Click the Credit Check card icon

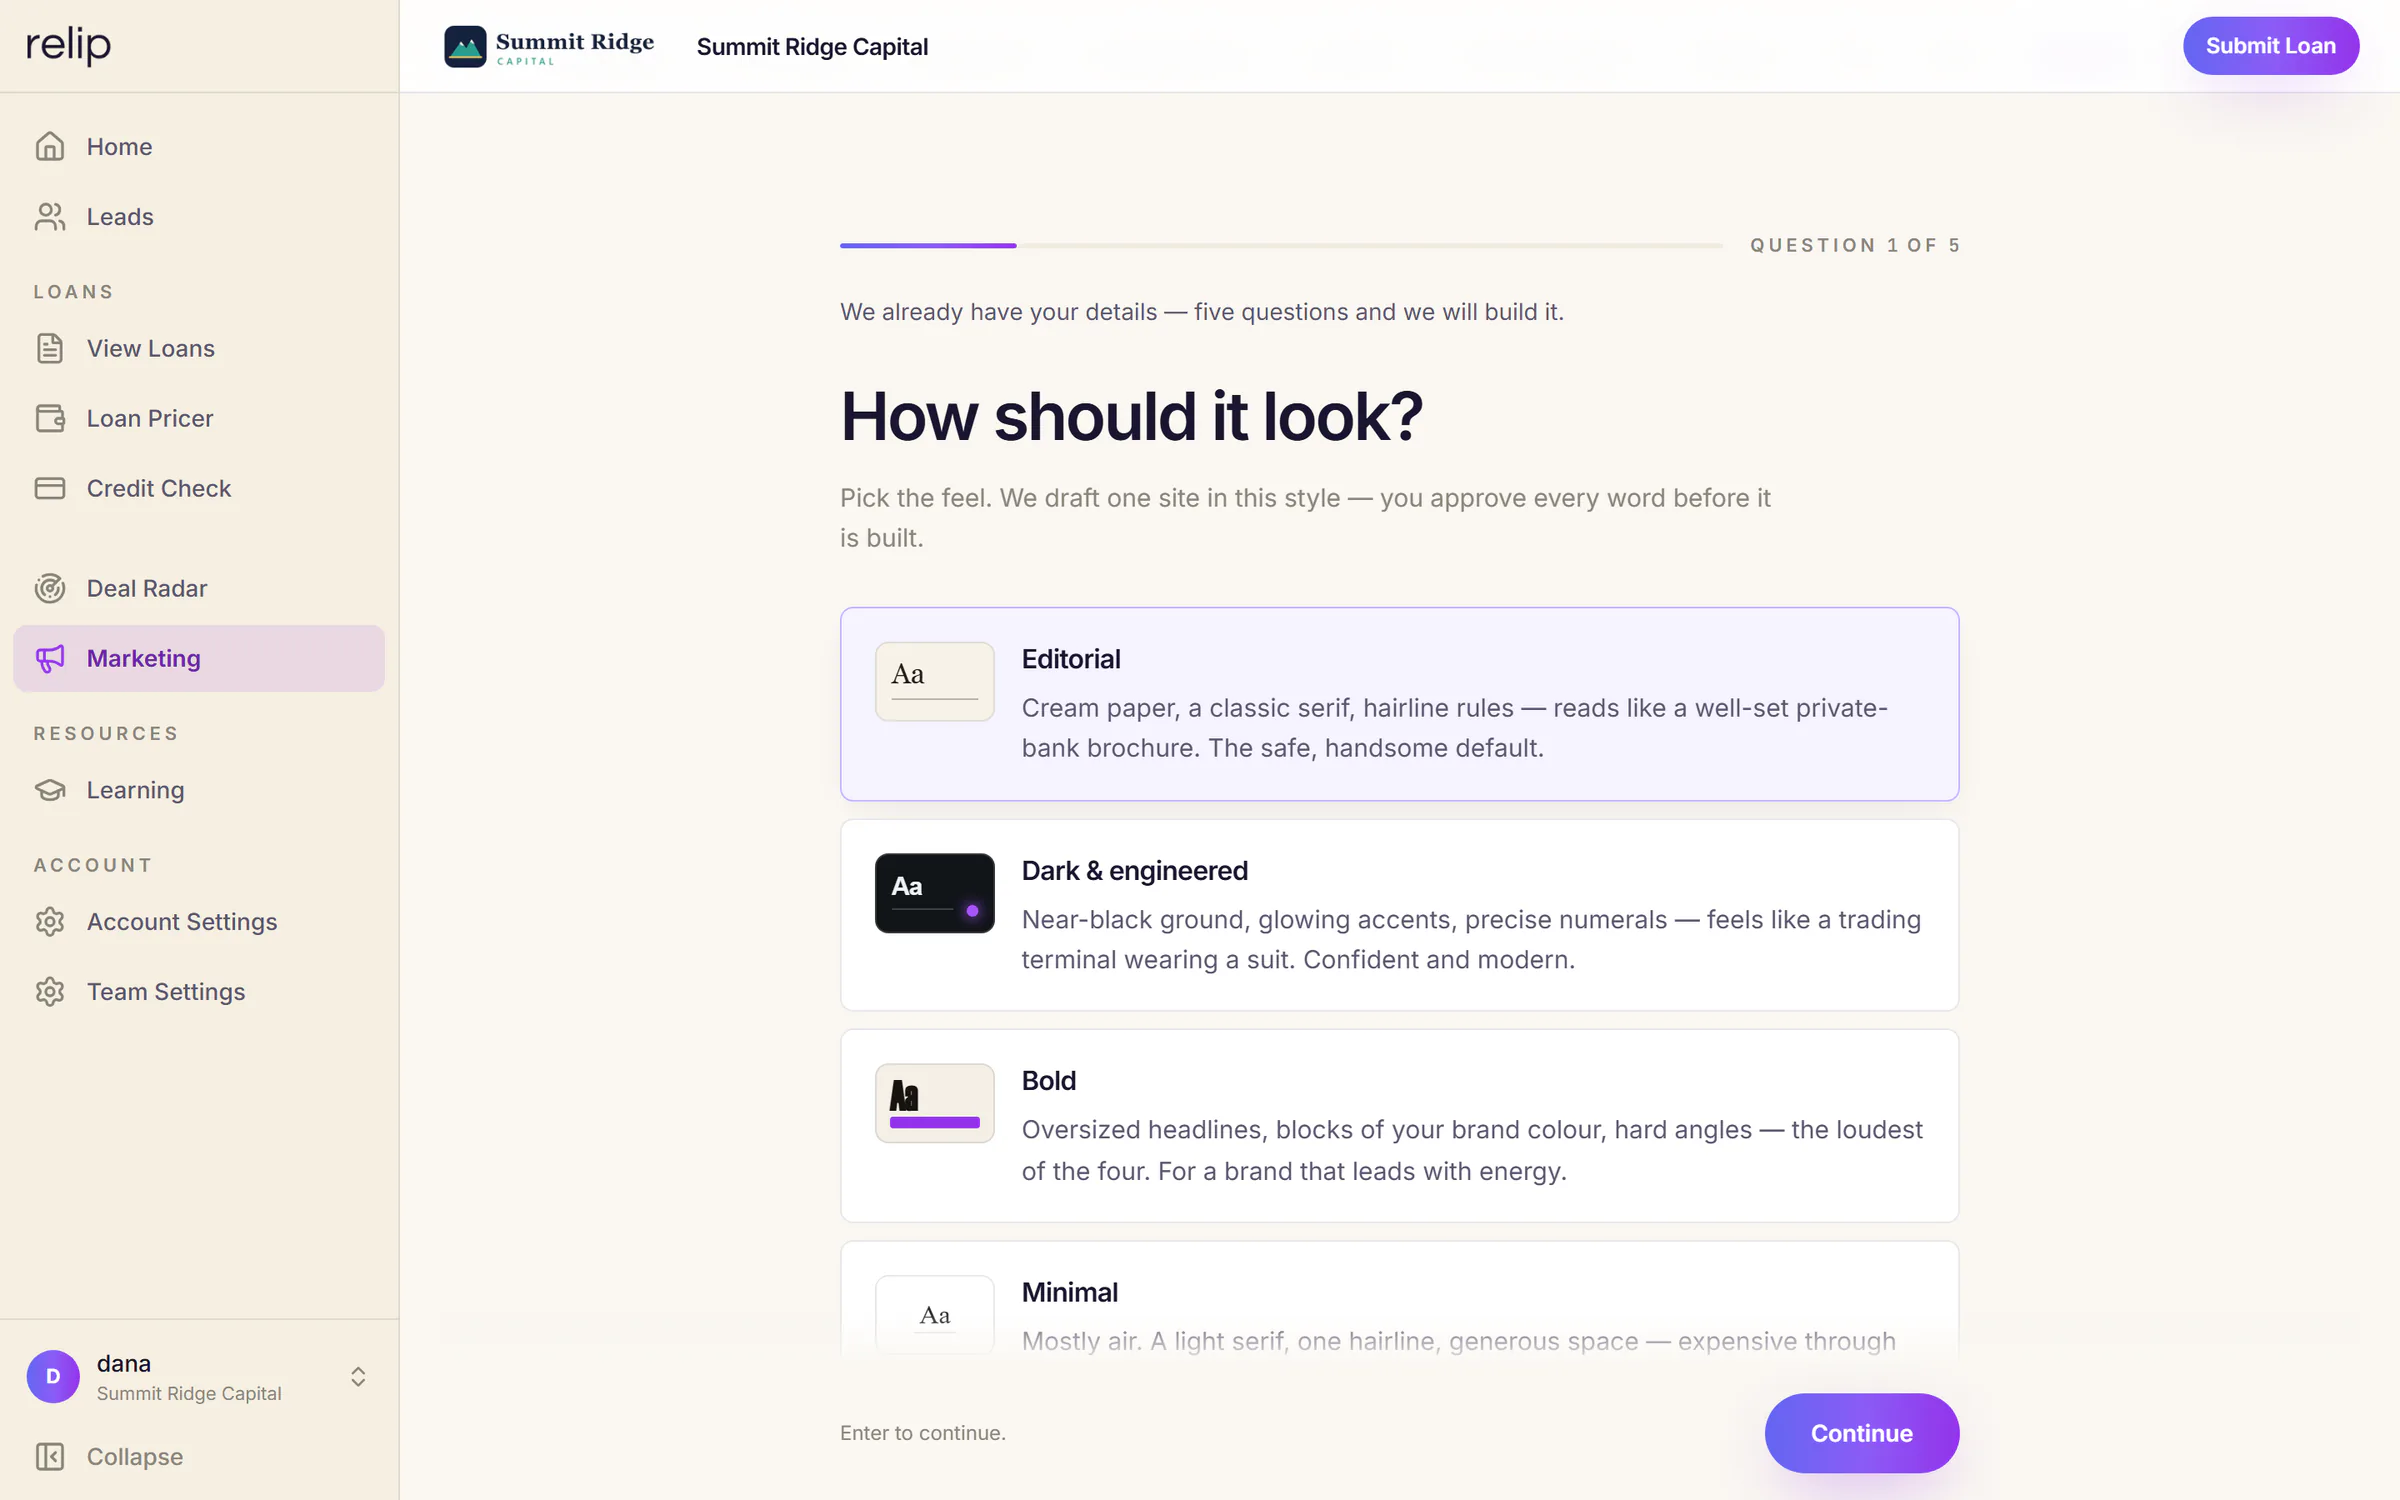50,488
